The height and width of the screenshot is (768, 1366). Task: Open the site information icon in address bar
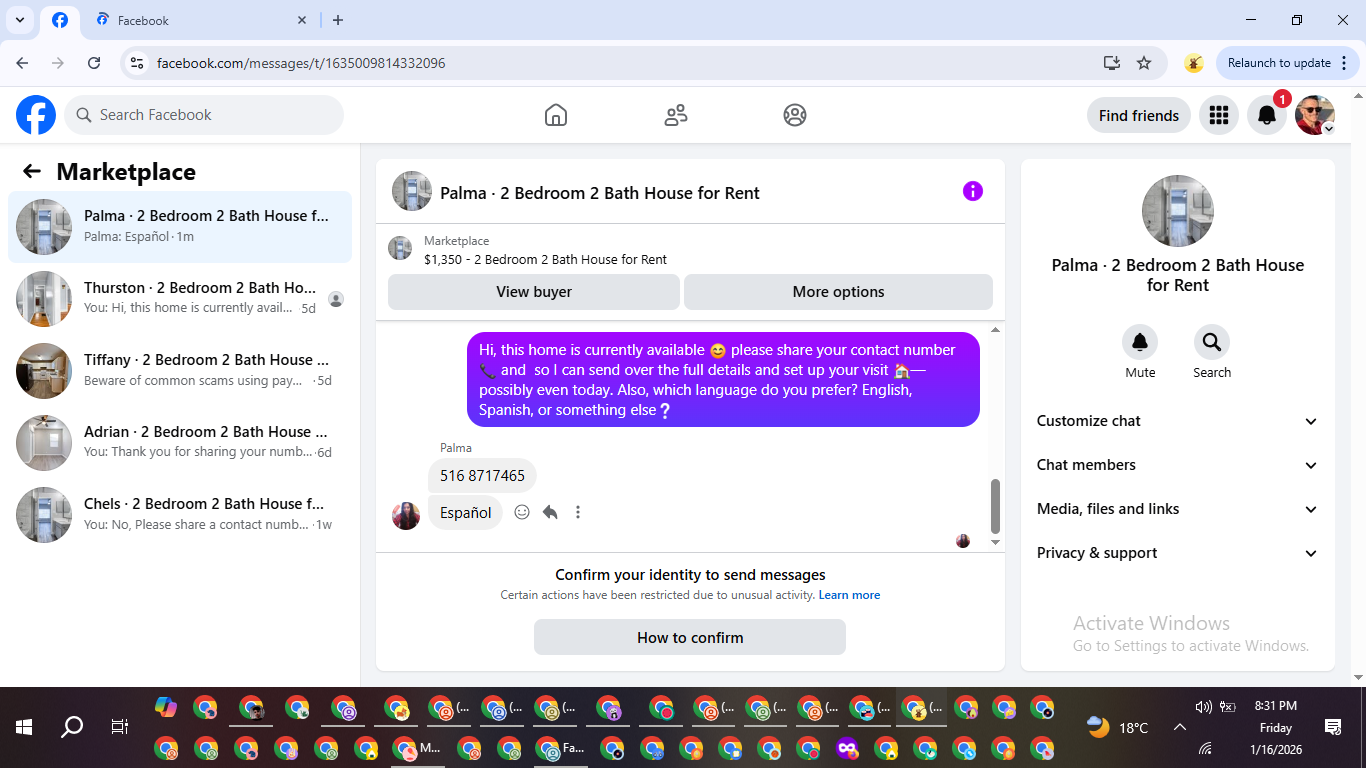point(137,63)
